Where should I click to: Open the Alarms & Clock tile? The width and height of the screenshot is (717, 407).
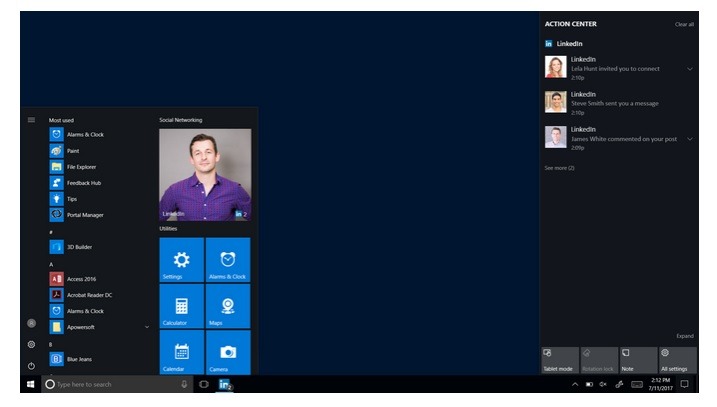pyautogui.click(x=228, y=260)
